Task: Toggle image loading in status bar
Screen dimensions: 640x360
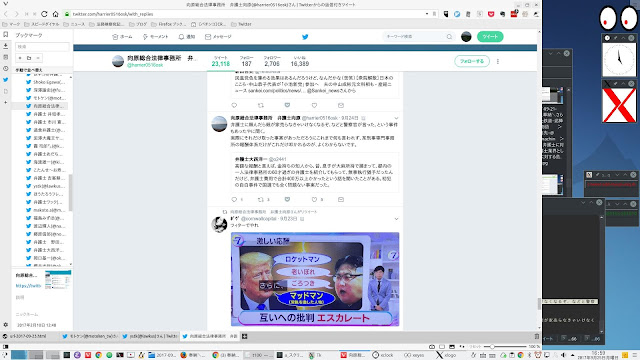Action: [x=452, y=347]
